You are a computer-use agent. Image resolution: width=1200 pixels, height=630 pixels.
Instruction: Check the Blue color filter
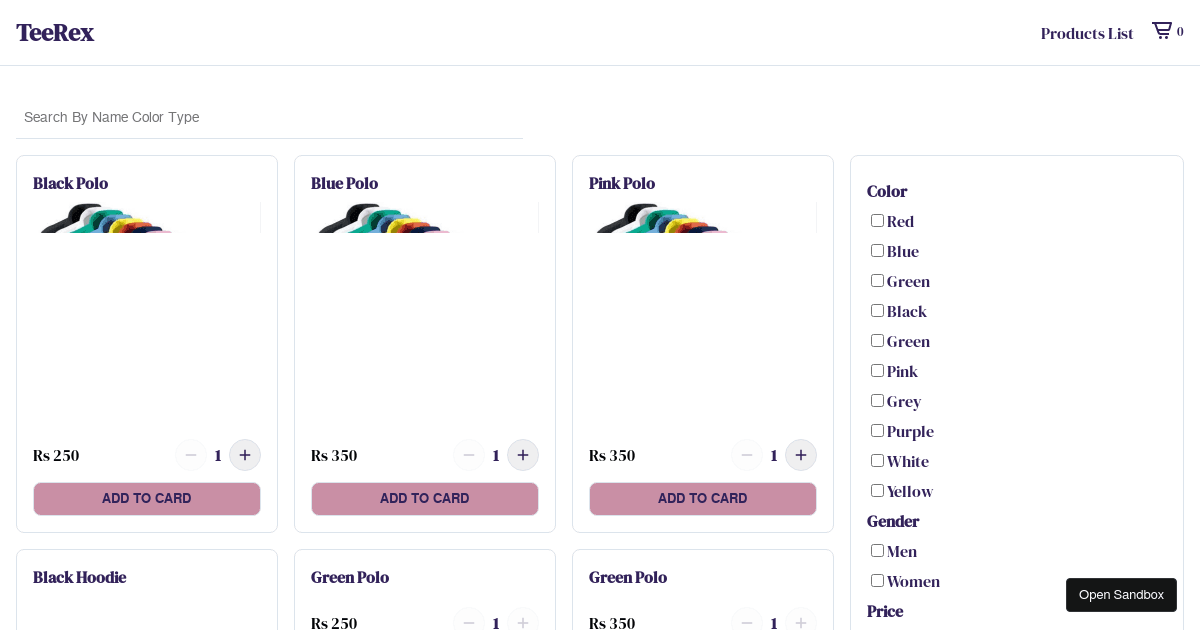coord(877,250)
